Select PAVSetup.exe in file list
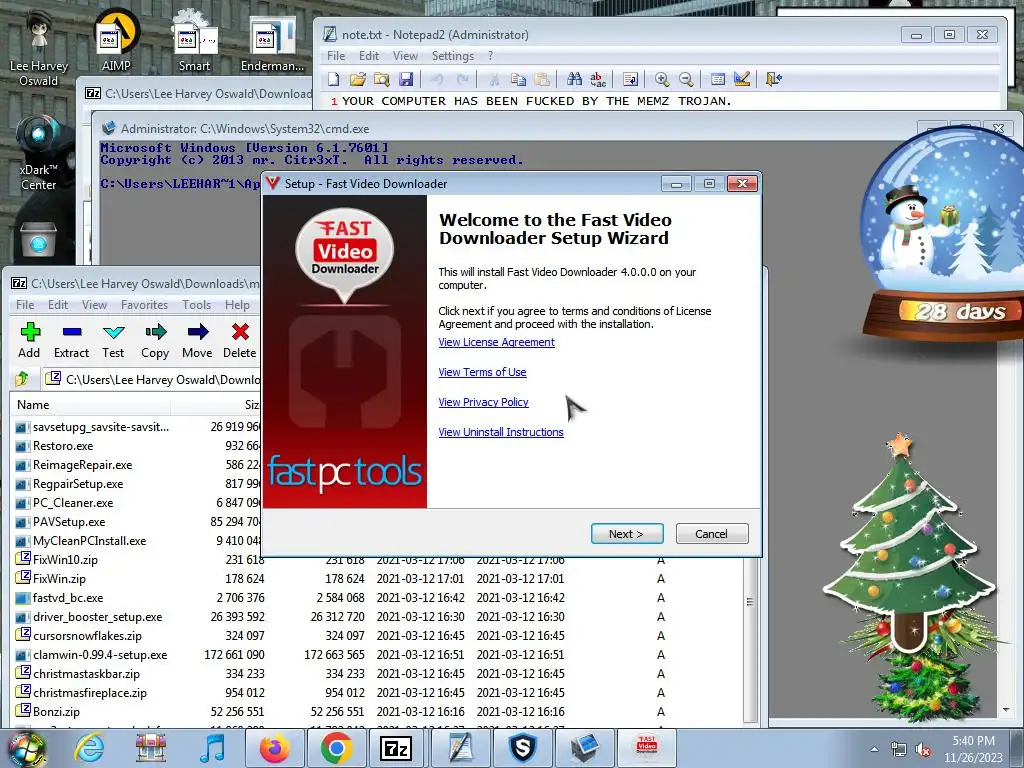This screenshot has height=768, width=1024. pyautogui.click(x=69, y=522)
